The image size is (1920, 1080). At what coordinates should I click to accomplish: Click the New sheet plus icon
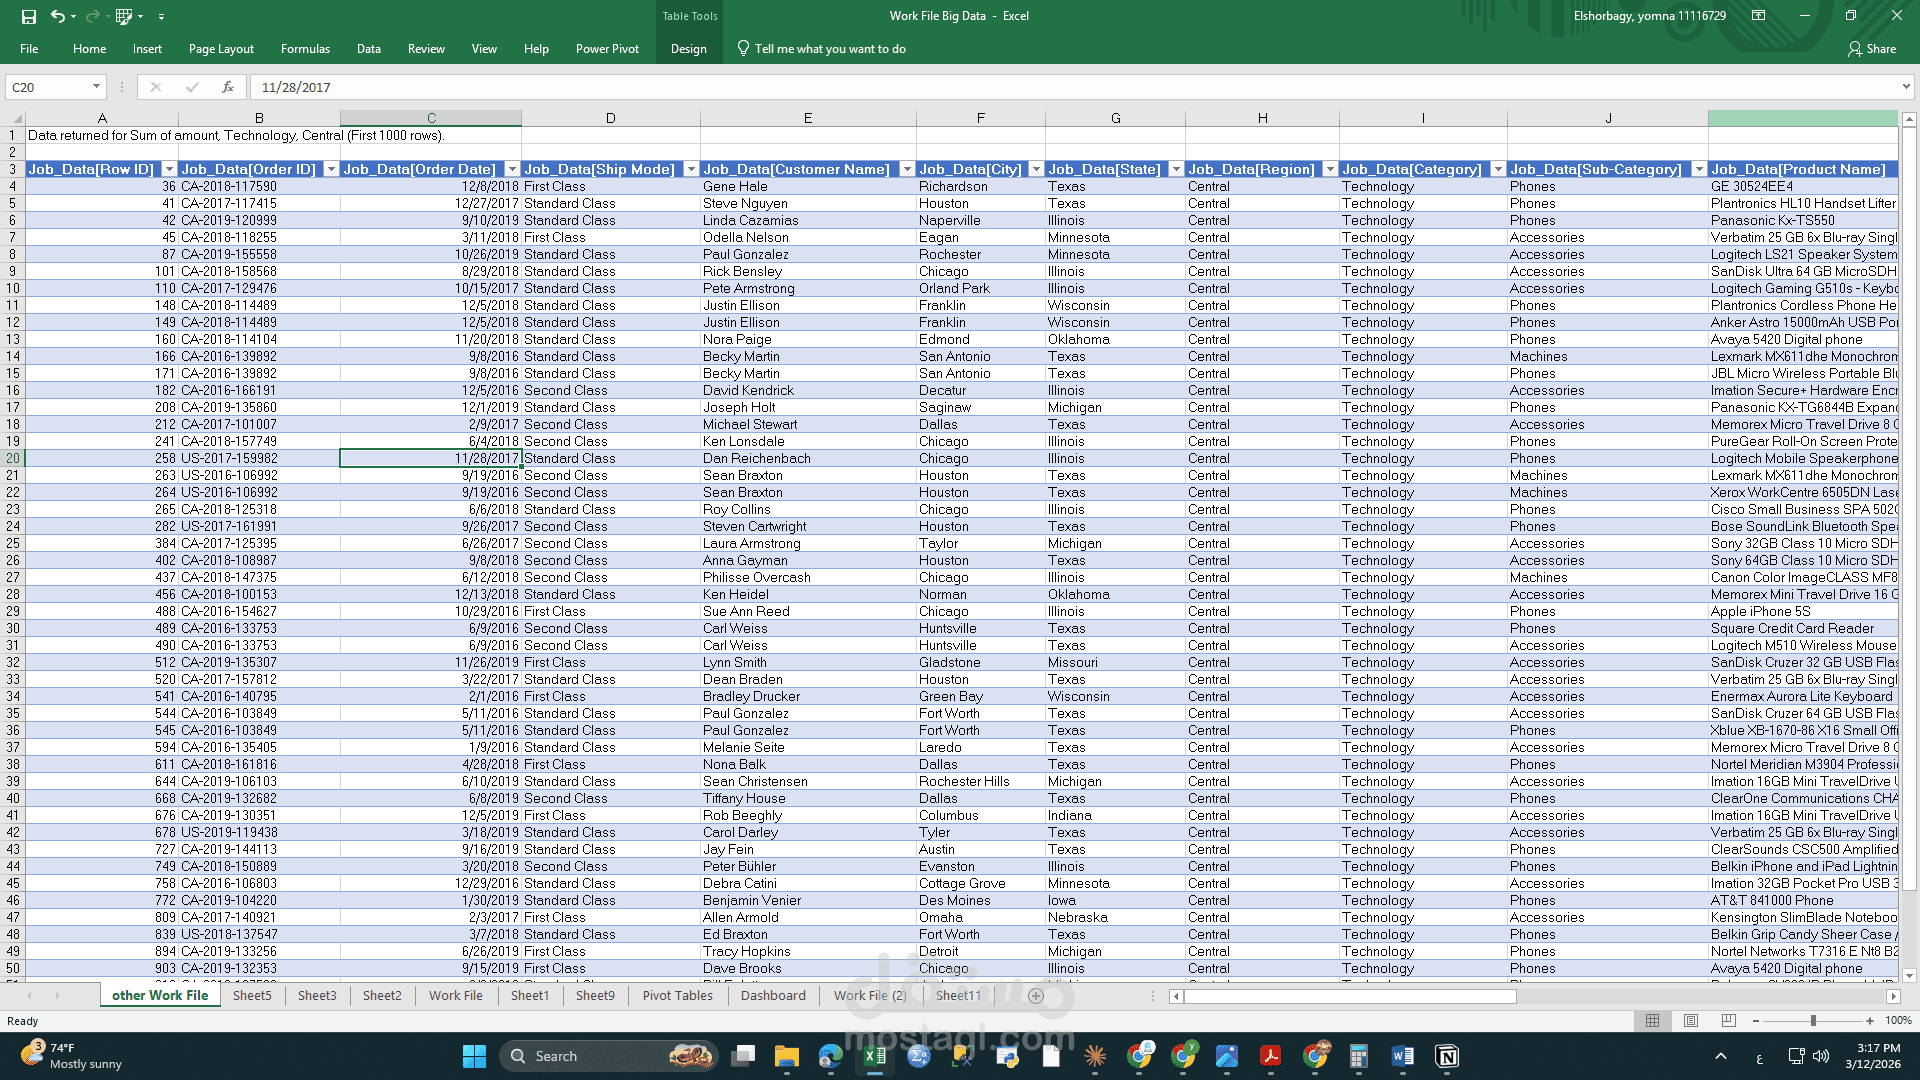[x=1036, y=996]
